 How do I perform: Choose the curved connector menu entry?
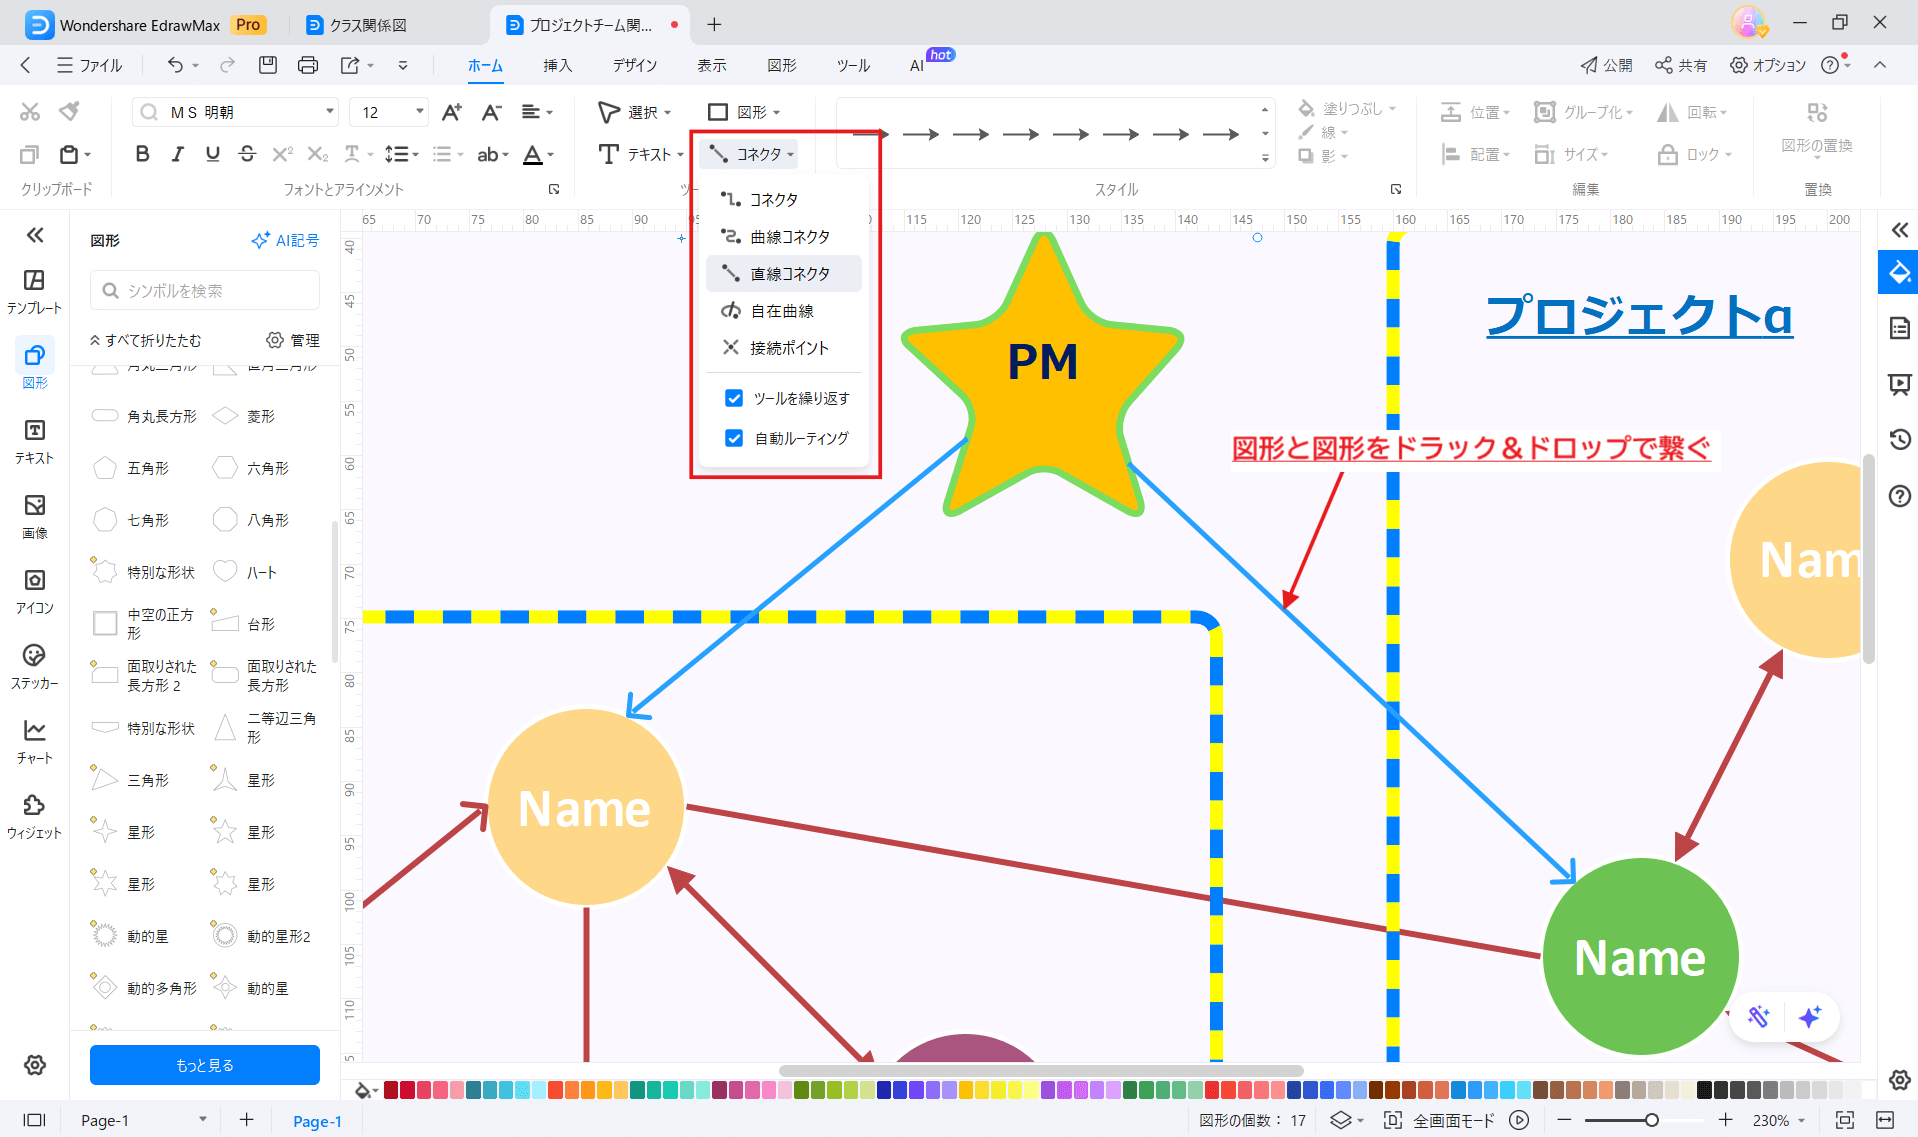coord(784,237)
